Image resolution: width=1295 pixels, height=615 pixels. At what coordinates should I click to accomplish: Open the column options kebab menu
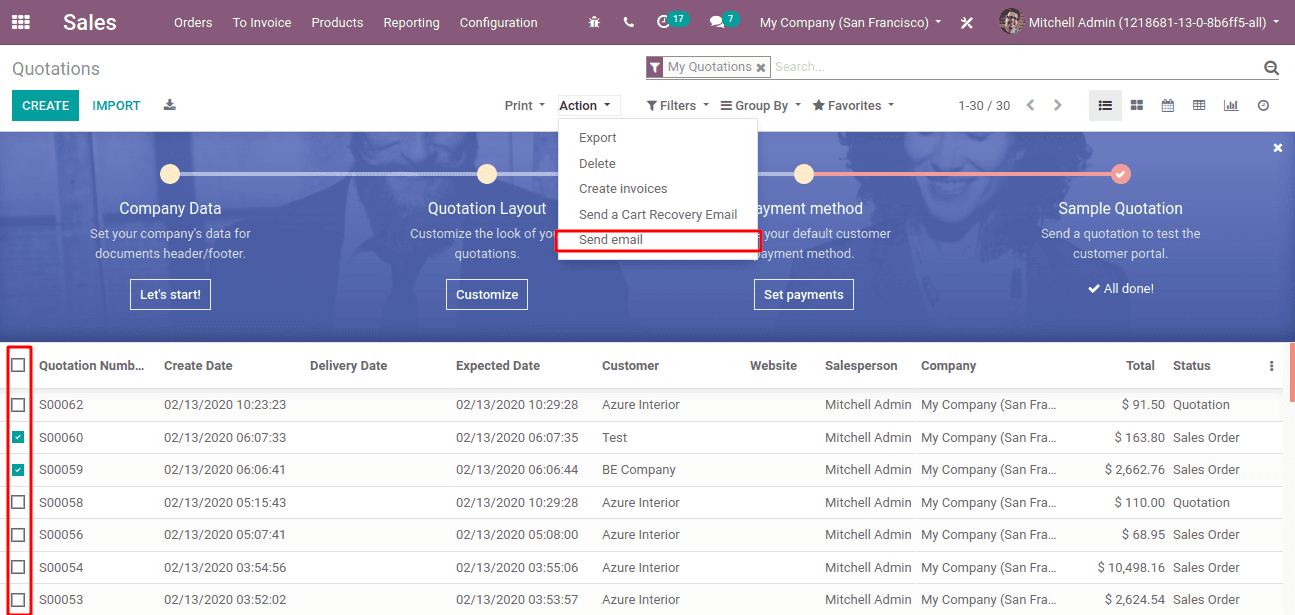click(x=1271, y=366)
